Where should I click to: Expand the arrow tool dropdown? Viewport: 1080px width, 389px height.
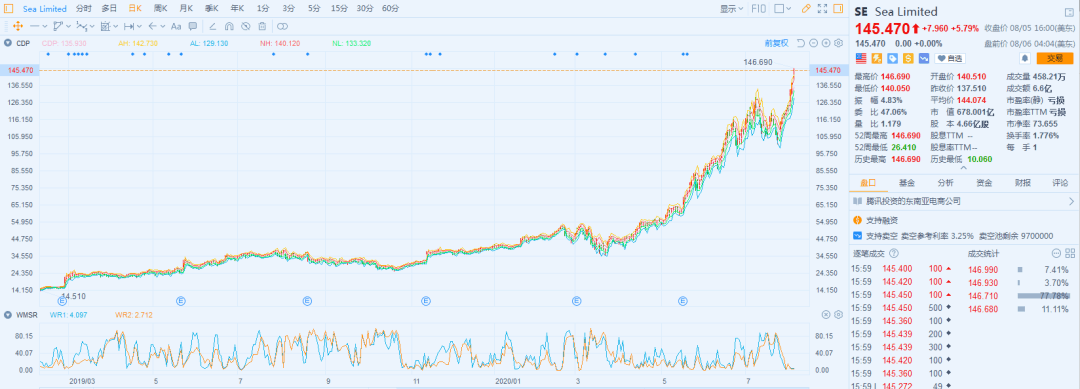163,26
